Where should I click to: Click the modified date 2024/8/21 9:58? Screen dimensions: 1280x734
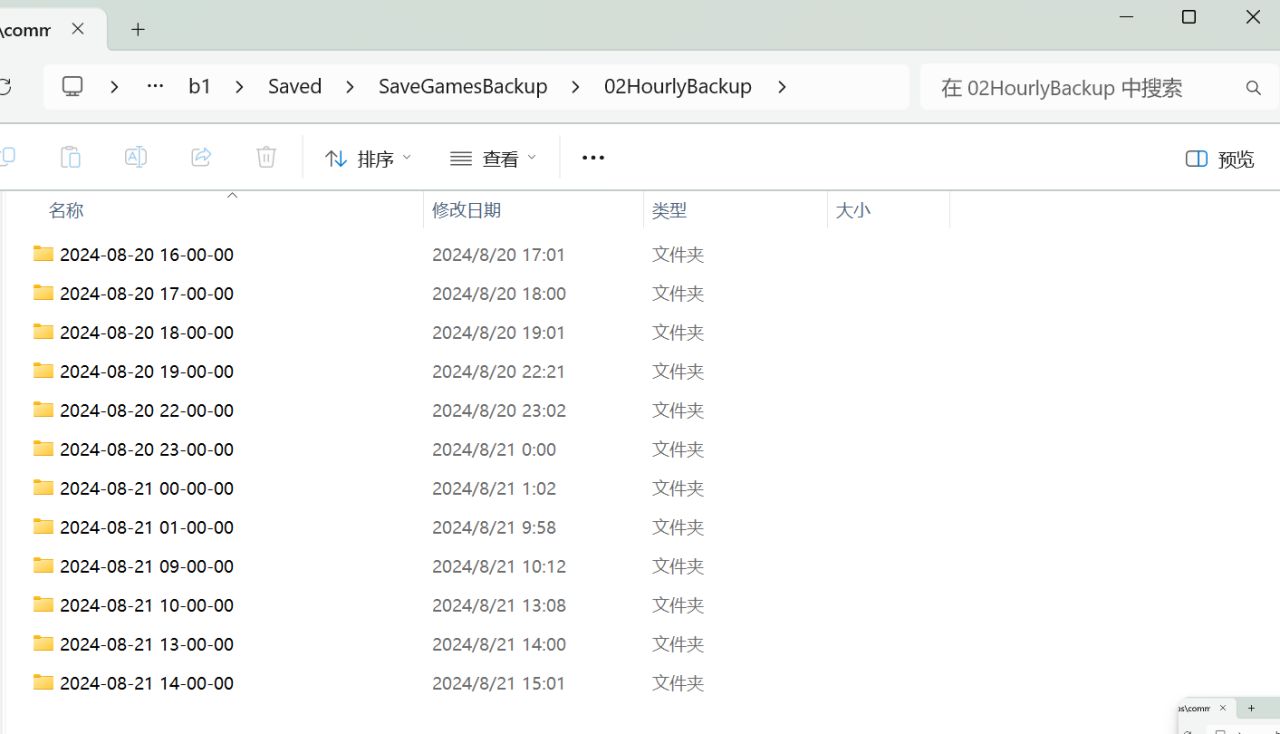494,527
